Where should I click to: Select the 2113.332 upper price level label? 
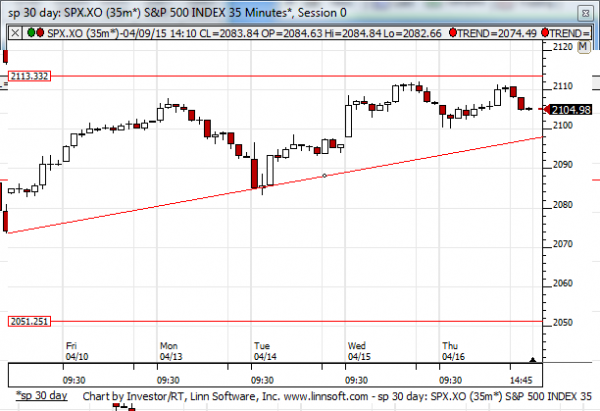28,76
